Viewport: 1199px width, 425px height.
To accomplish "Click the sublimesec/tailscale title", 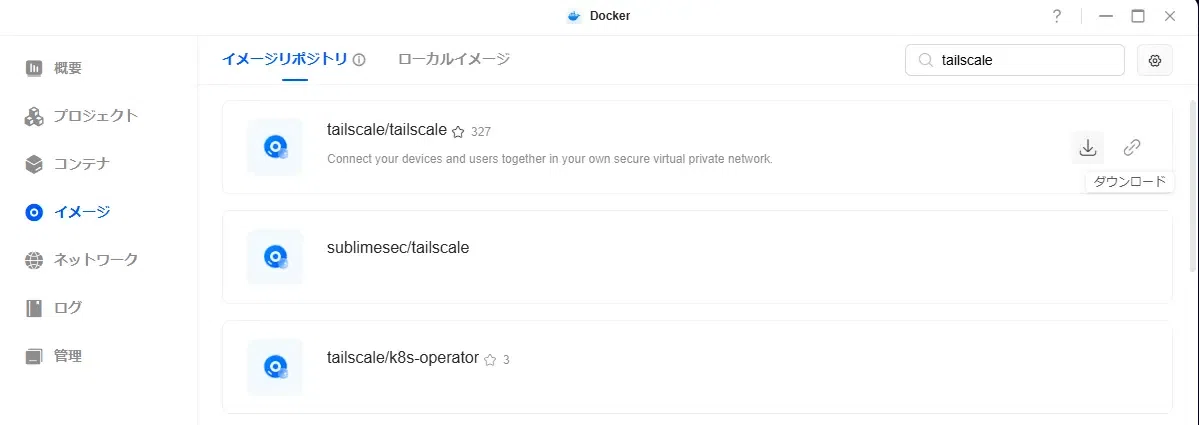I will pyautogui.click(x=398, y=248).
